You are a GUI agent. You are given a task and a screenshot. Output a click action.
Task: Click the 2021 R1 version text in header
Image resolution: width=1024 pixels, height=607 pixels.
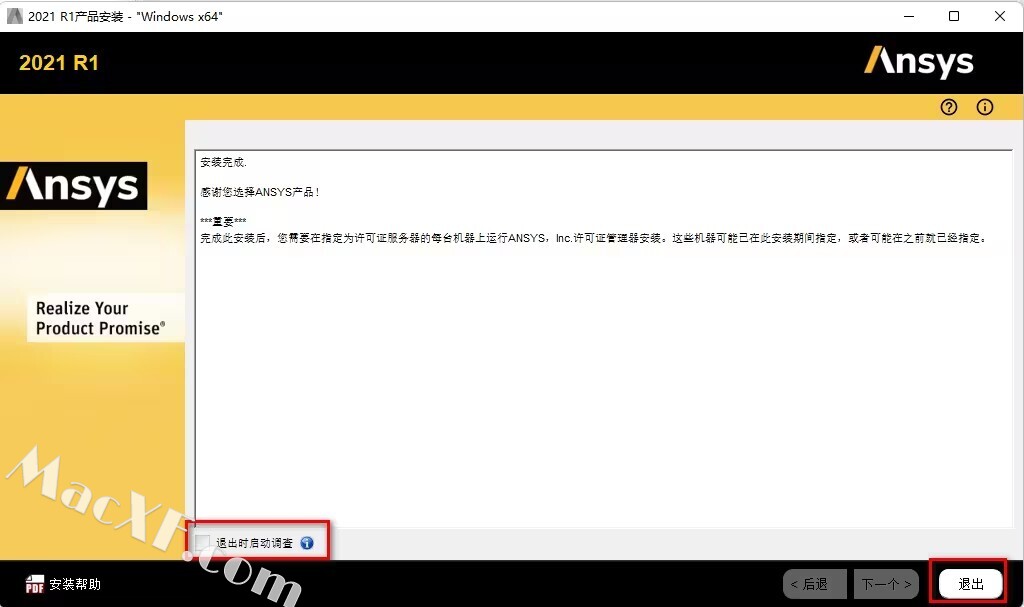(59, 63)
